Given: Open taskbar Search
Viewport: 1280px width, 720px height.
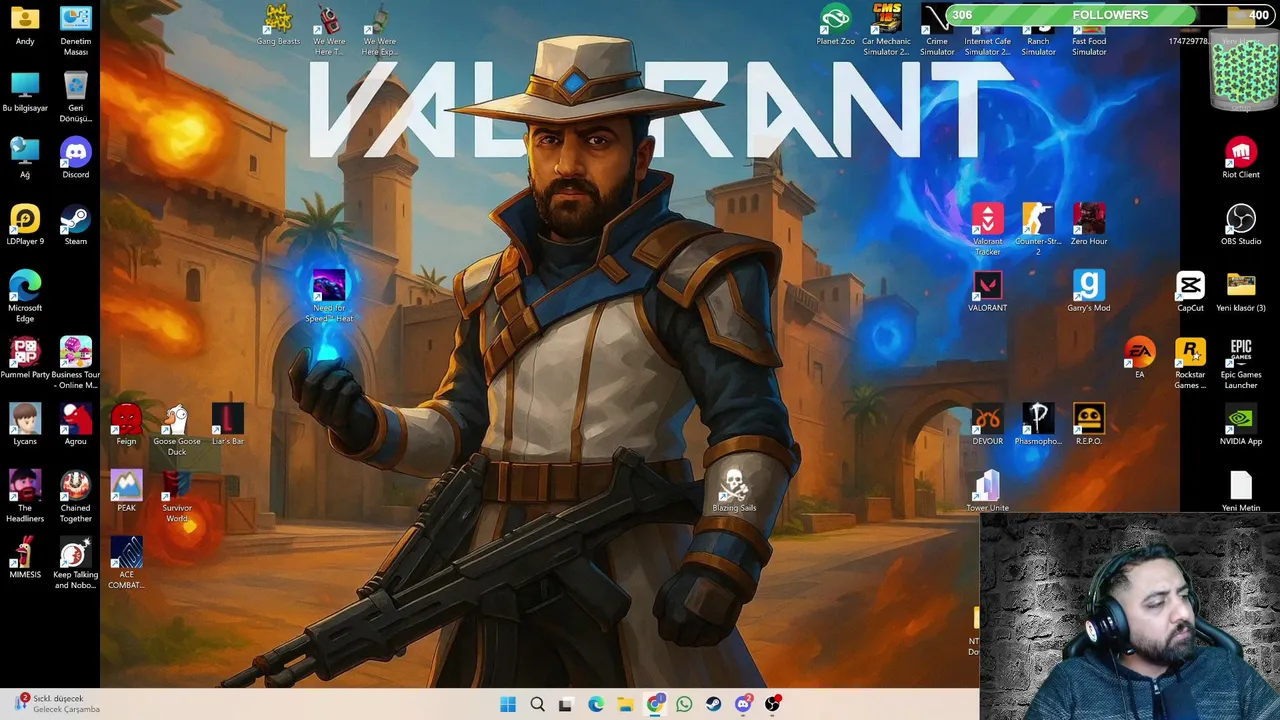Looking at the screenshot, I should point(537,704).
